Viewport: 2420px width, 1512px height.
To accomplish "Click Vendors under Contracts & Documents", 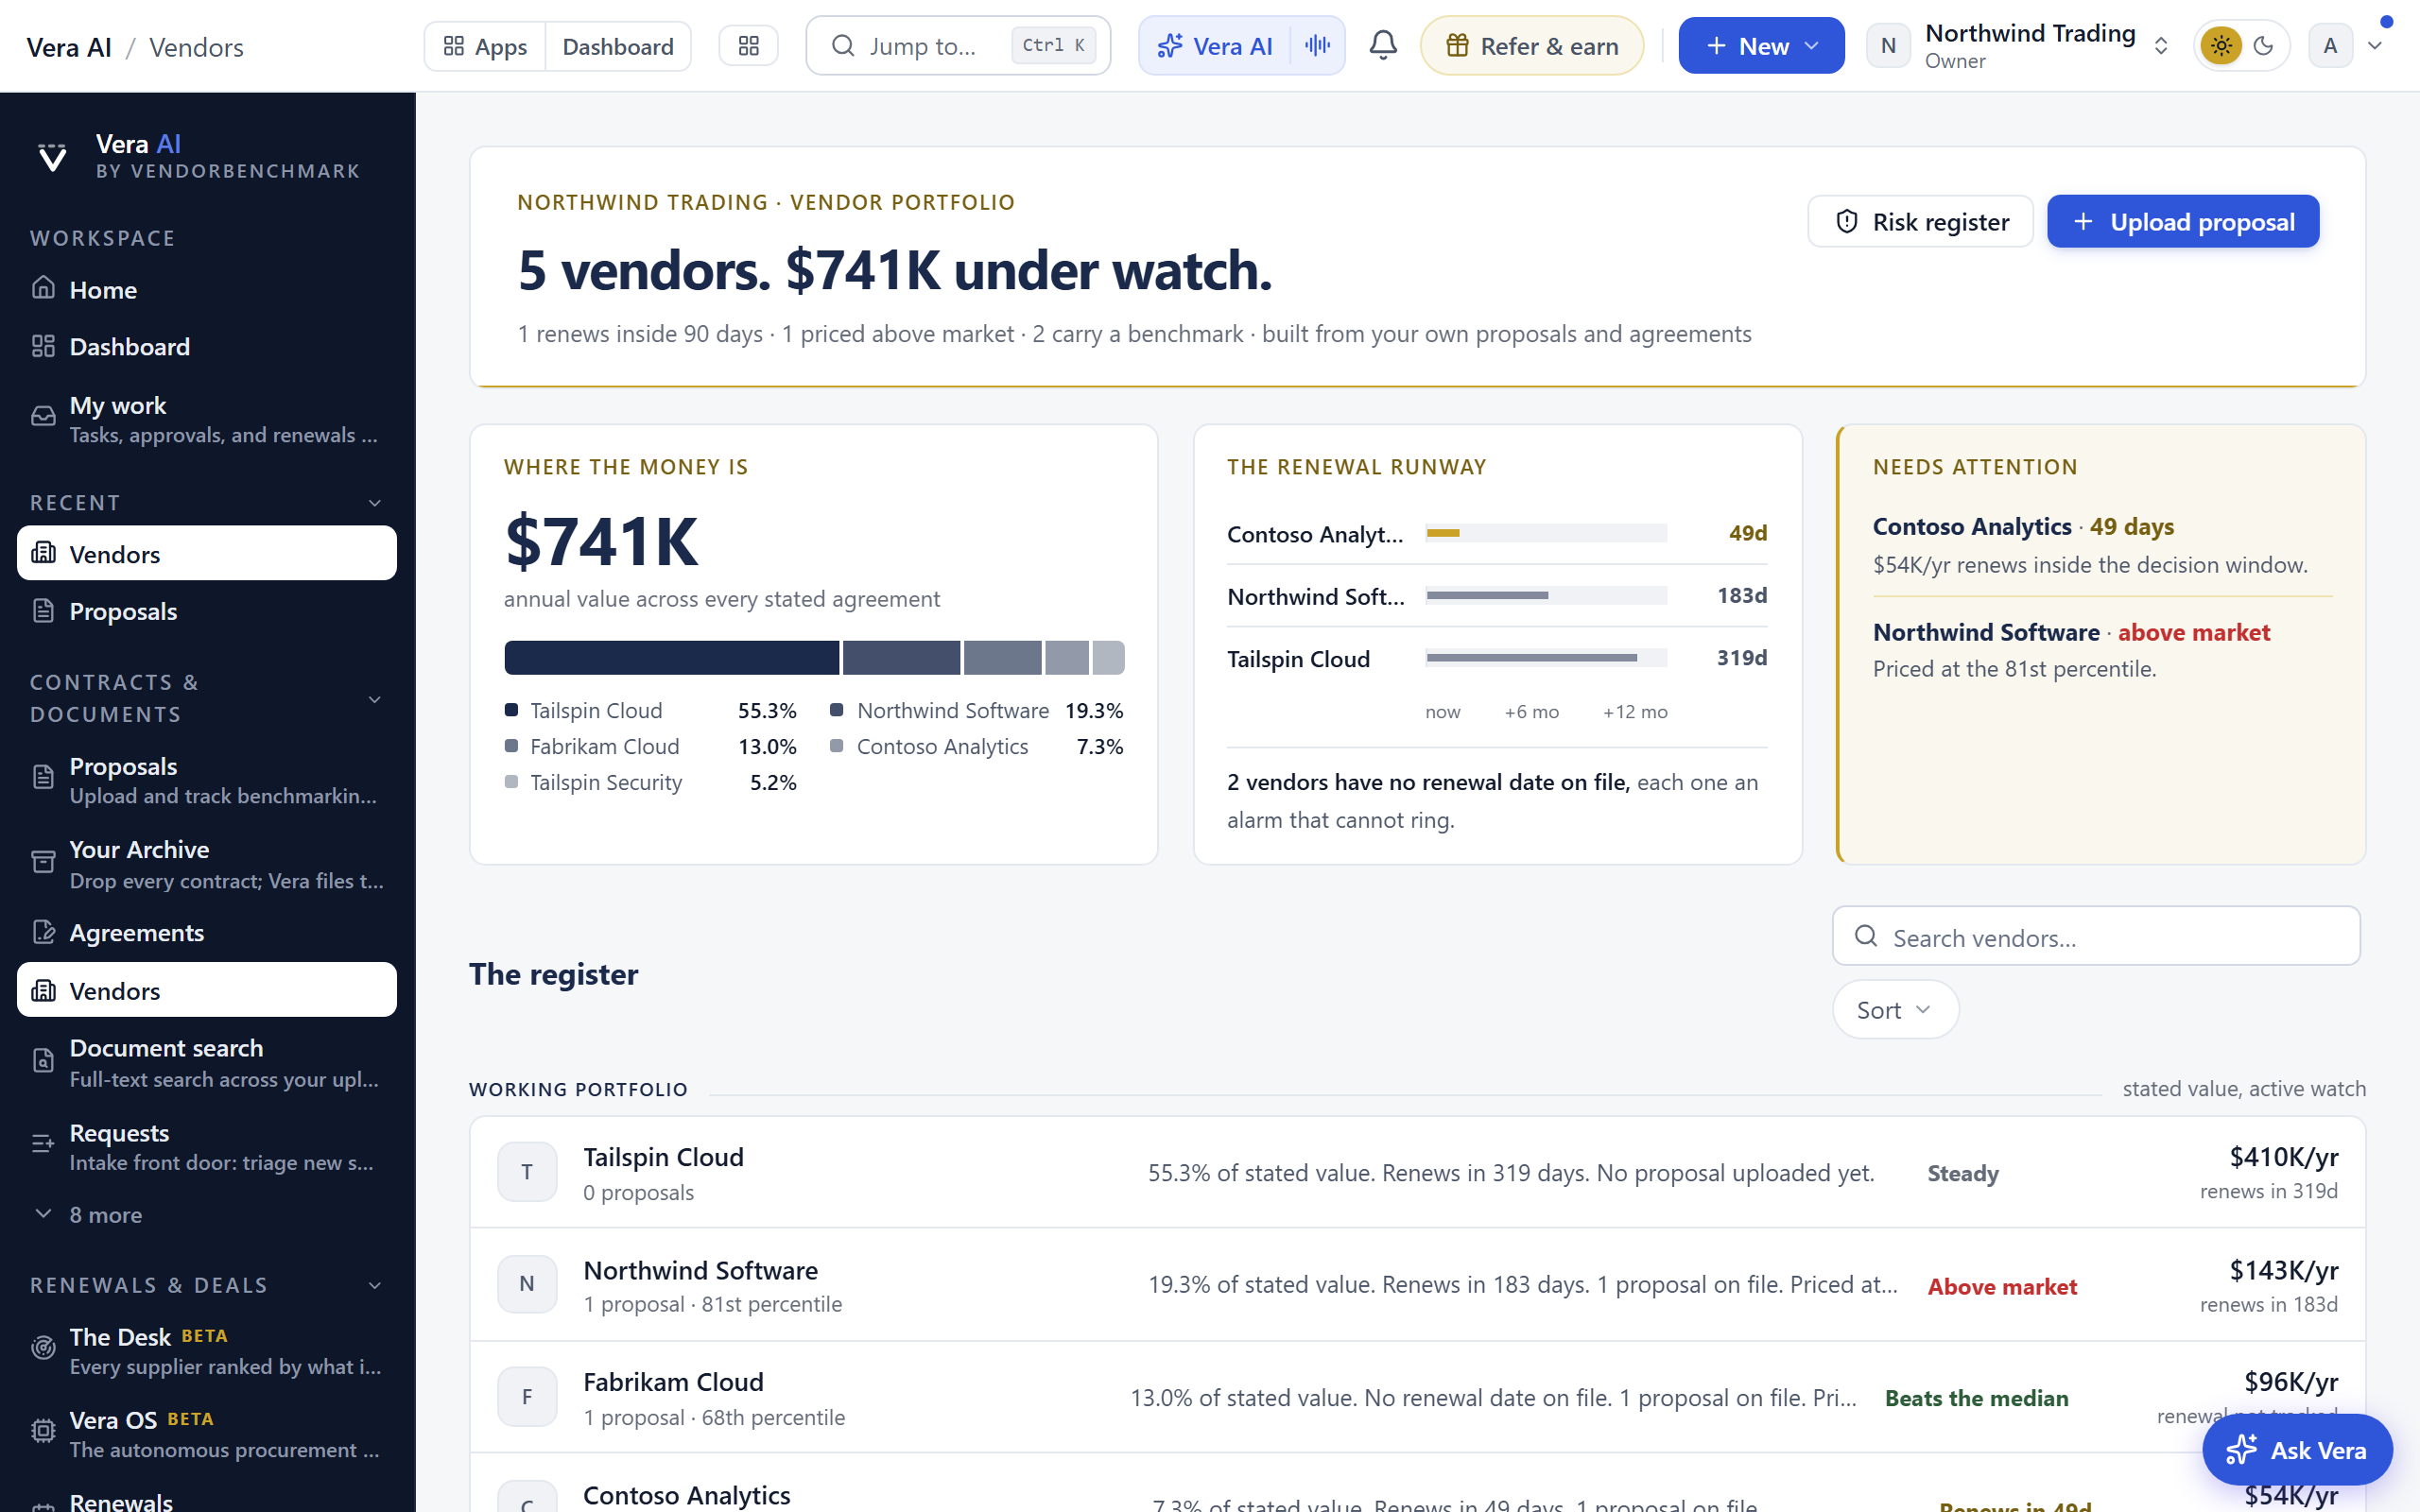I will coord(207,990).
